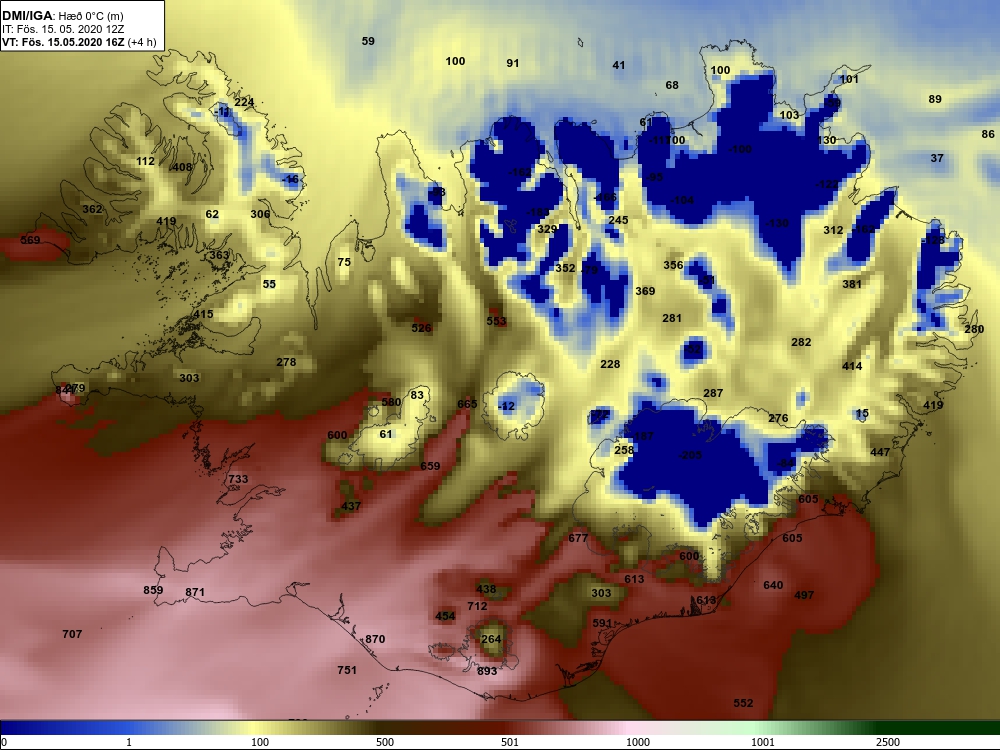The height and width of the screenshot is (750, 1000).
Task: Click the map value '640'
Action: click(x=773, y=585)
